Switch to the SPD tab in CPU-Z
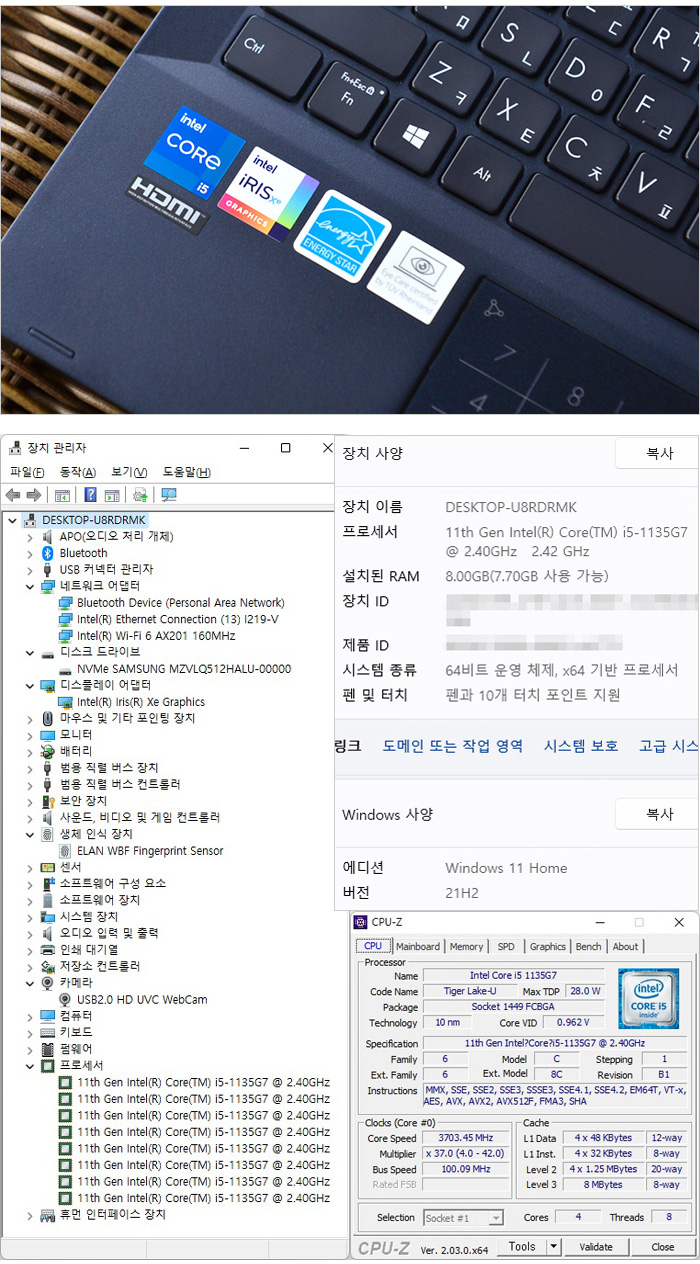 click(x=506, y=946)
